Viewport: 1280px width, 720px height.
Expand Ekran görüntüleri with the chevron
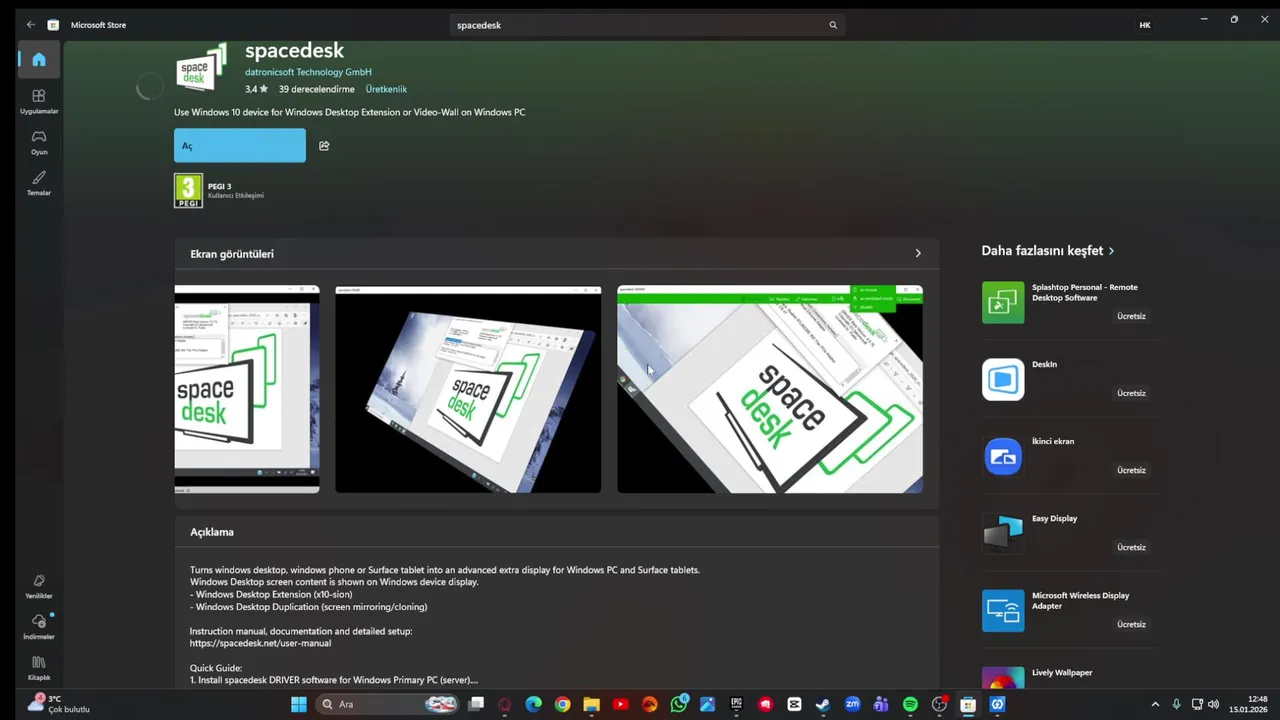(x=918, y=253)
